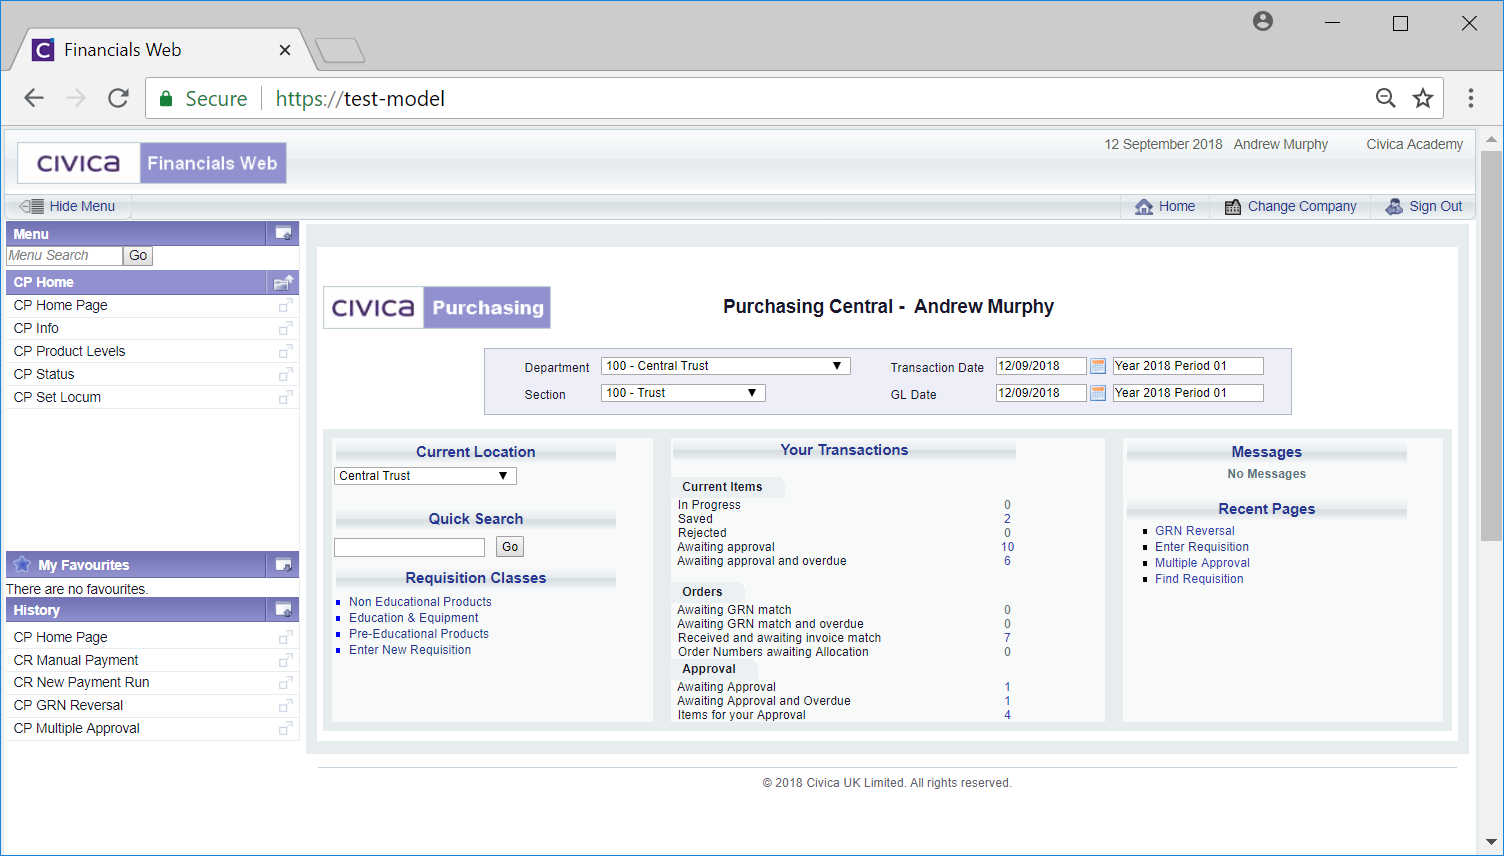Open Find Requisition recent page
Image resolution: width=1504 pixels, height=856 pixels.
[1199, 579]
